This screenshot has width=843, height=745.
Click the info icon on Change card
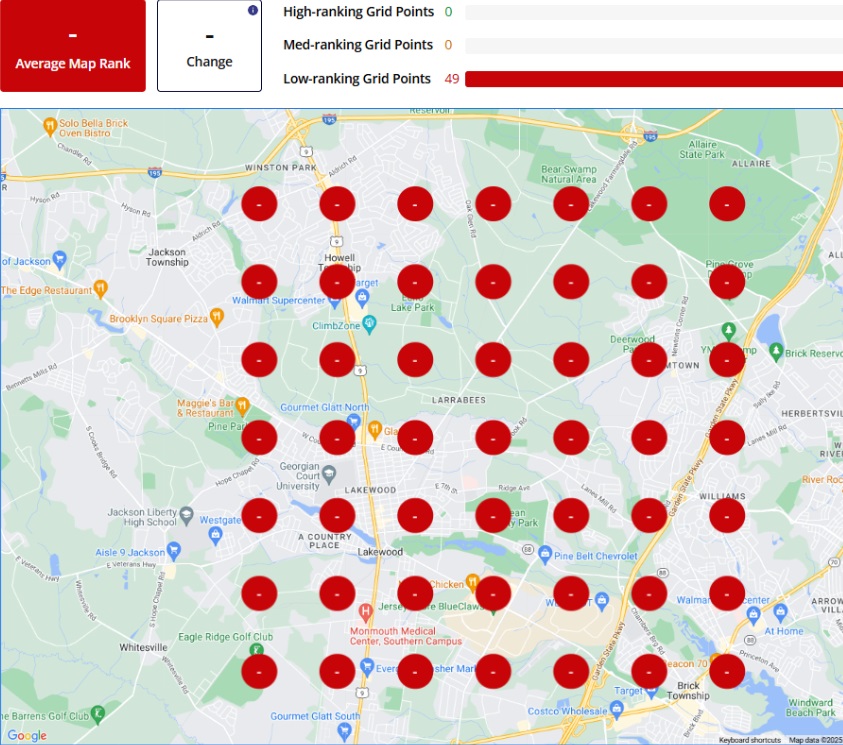point(253,10)
